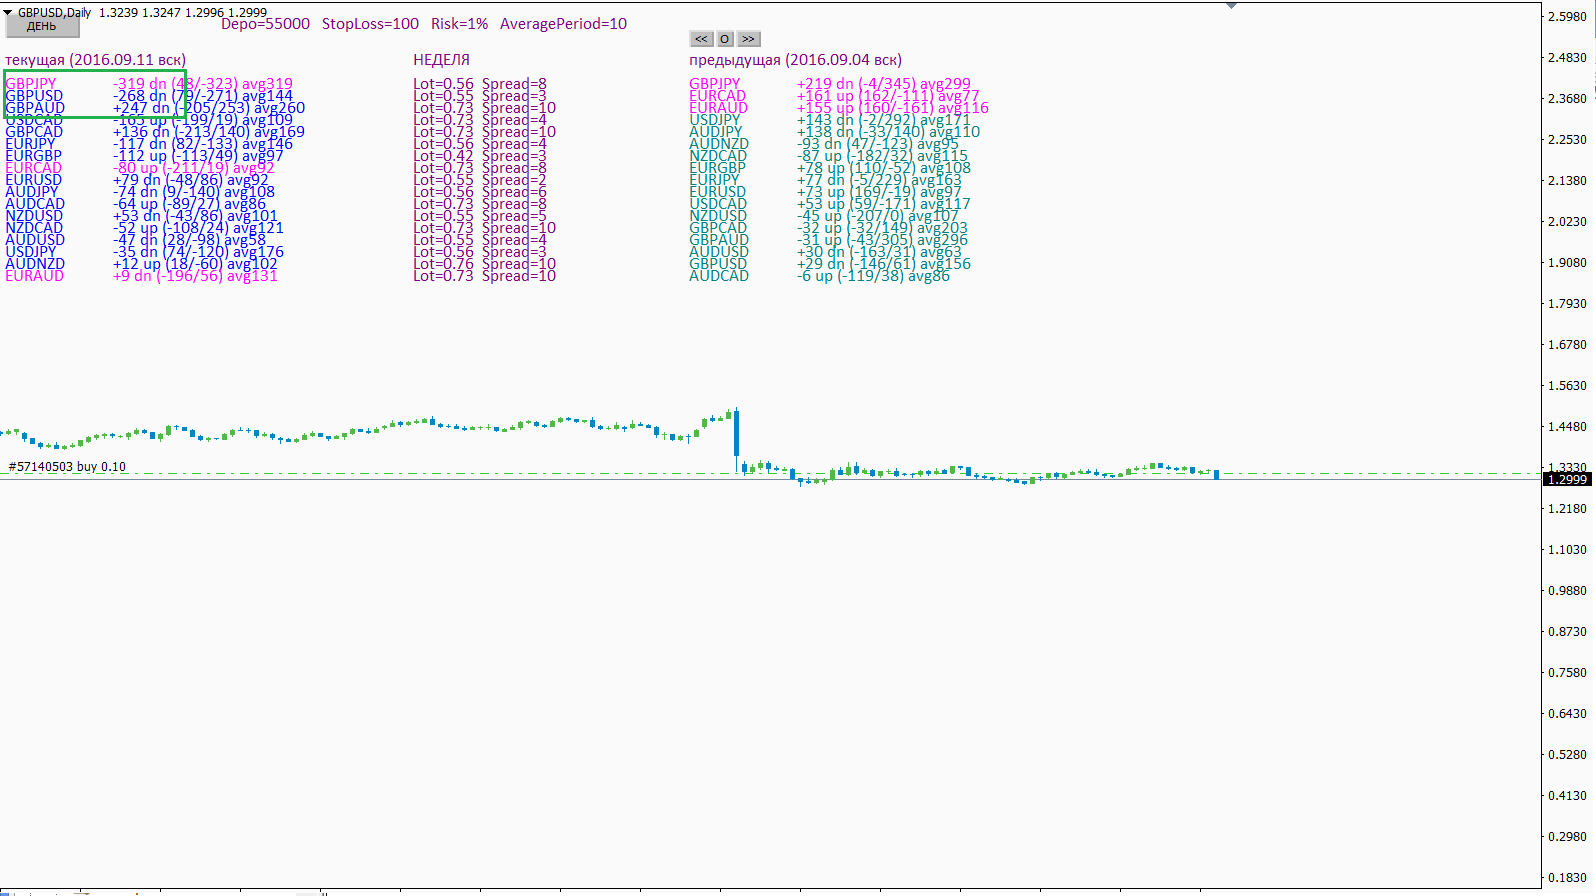The height and width of the screenshot is (896, 1596).
Task: Select AUDCAD in the предыдущая list
Action: coord(719,276)
